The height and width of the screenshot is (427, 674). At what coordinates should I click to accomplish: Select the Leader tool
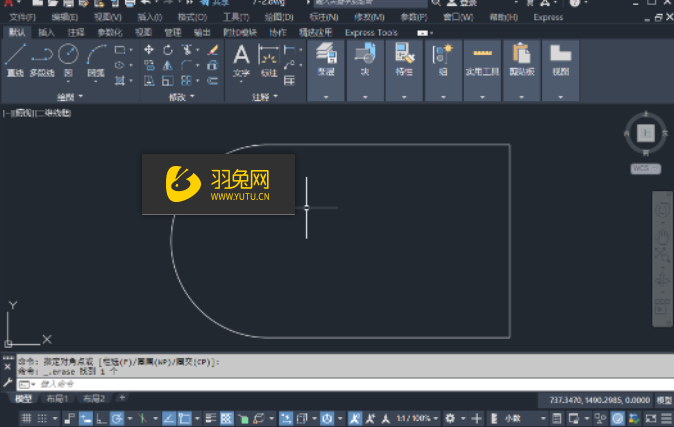289,65
